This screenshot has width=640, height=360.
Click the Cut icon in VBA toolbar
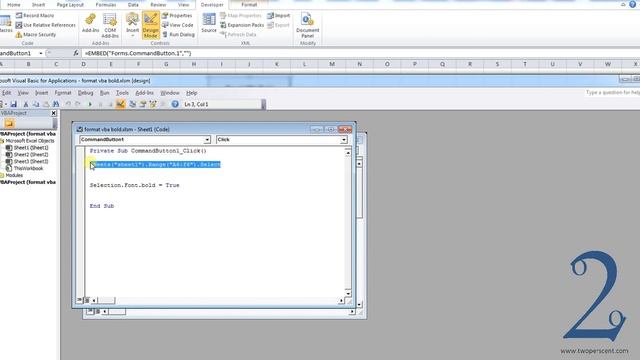pyautogui.click(x=26, y=104)
